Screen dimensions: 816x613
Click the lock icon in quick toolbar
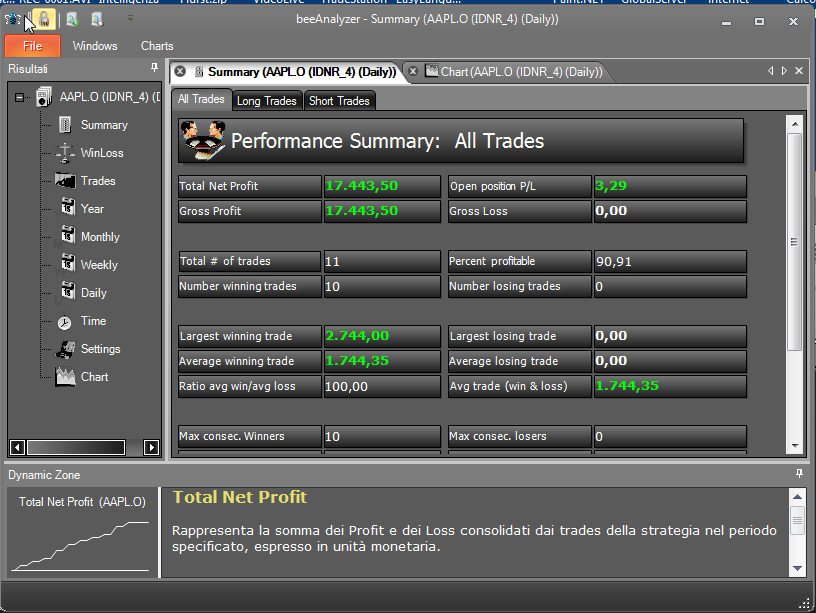[44, 20]
